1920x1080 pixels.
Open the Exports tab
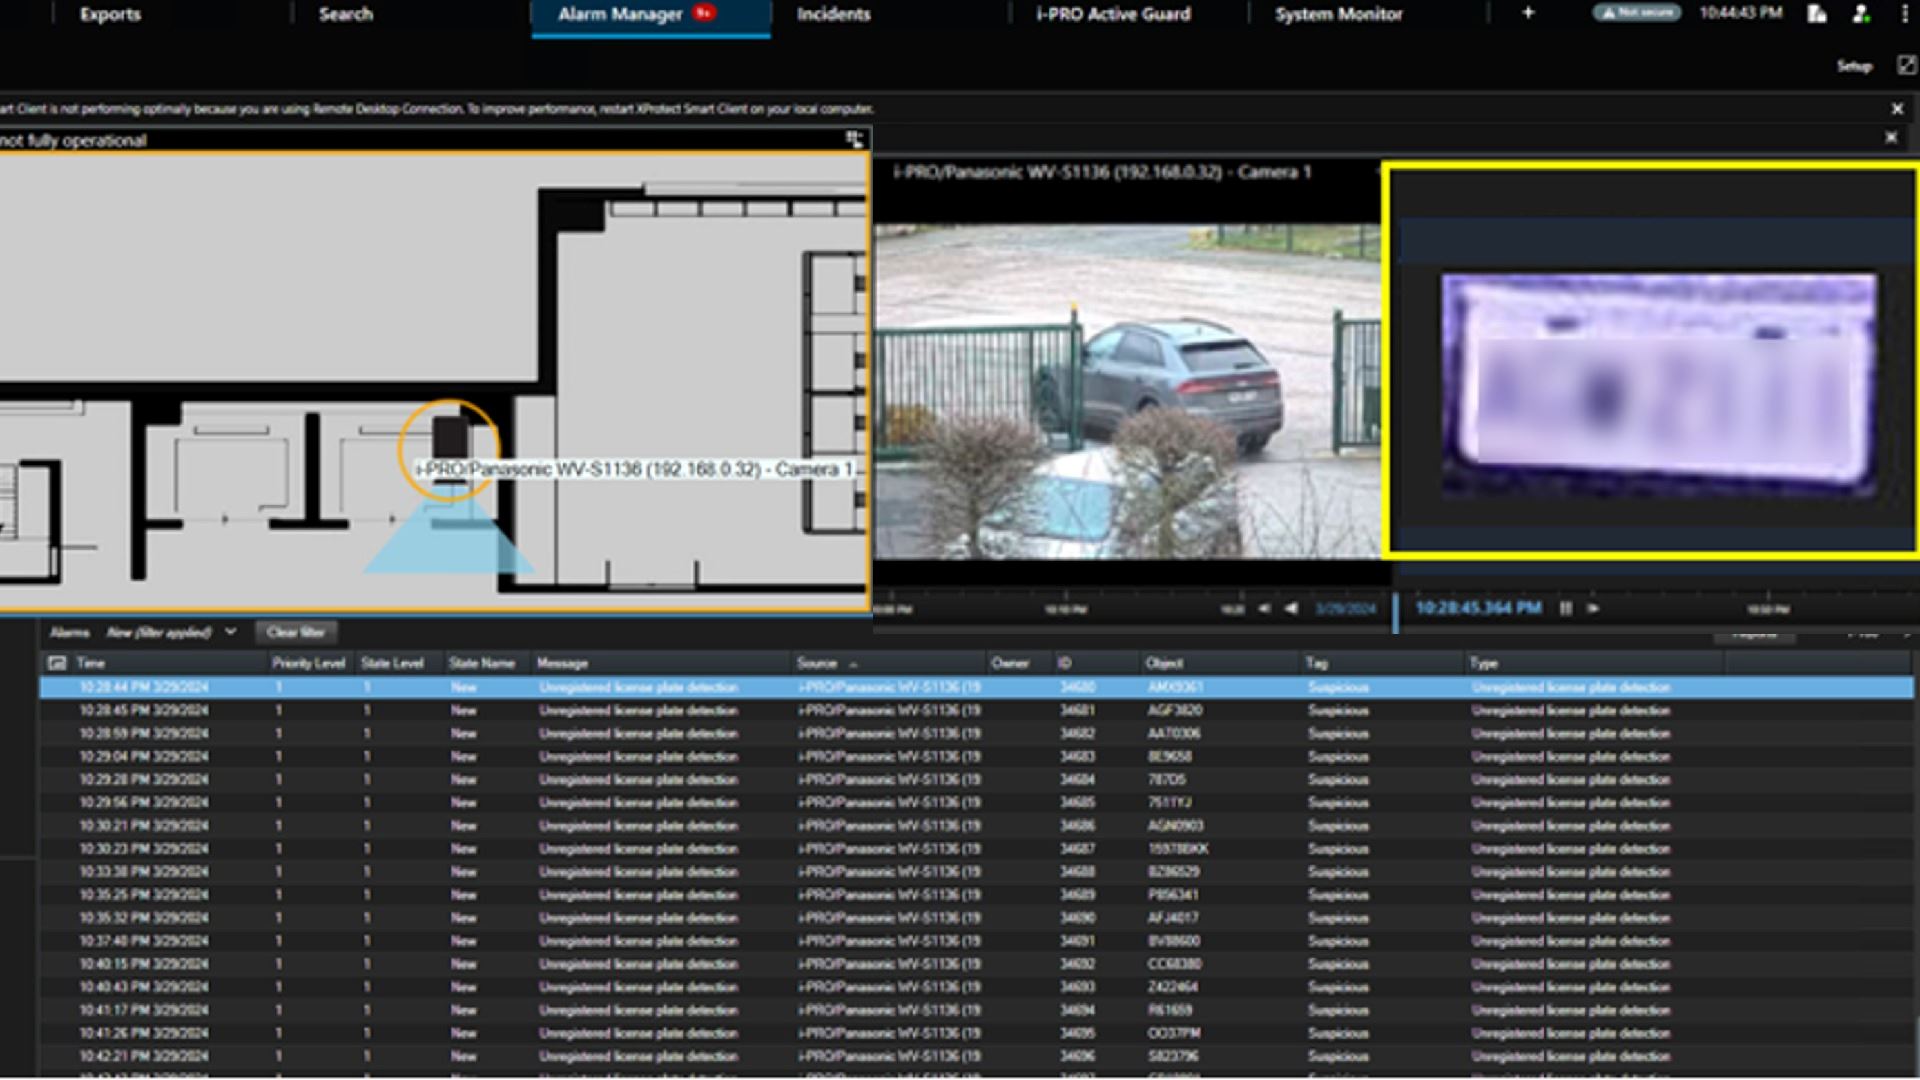[110, 14]
